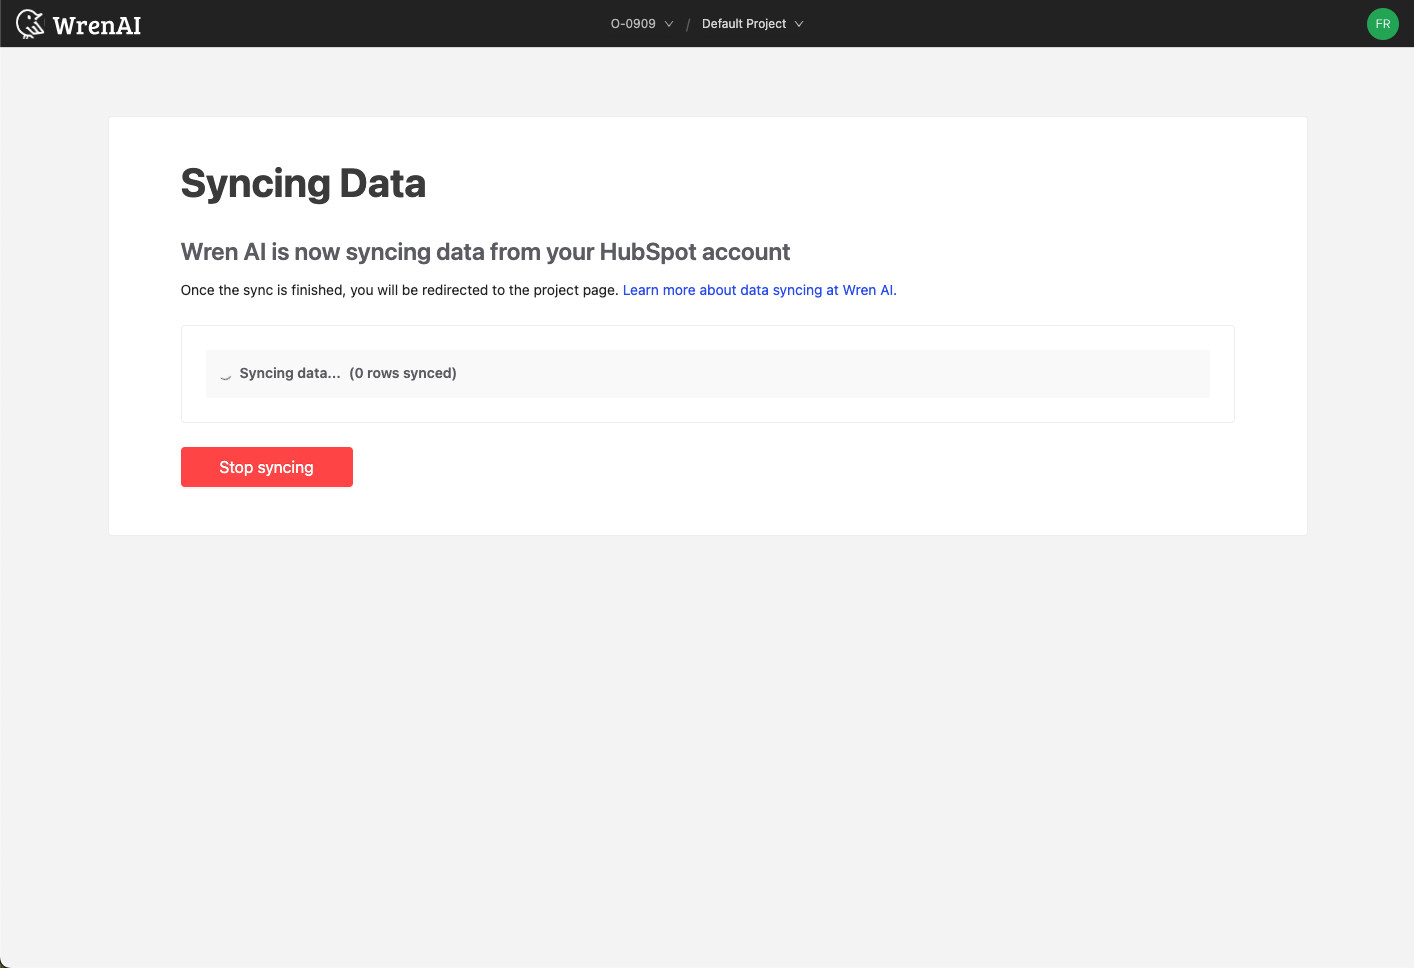Open the FR user avatar menu
1414x968 pixels.
pos(1382,24)
